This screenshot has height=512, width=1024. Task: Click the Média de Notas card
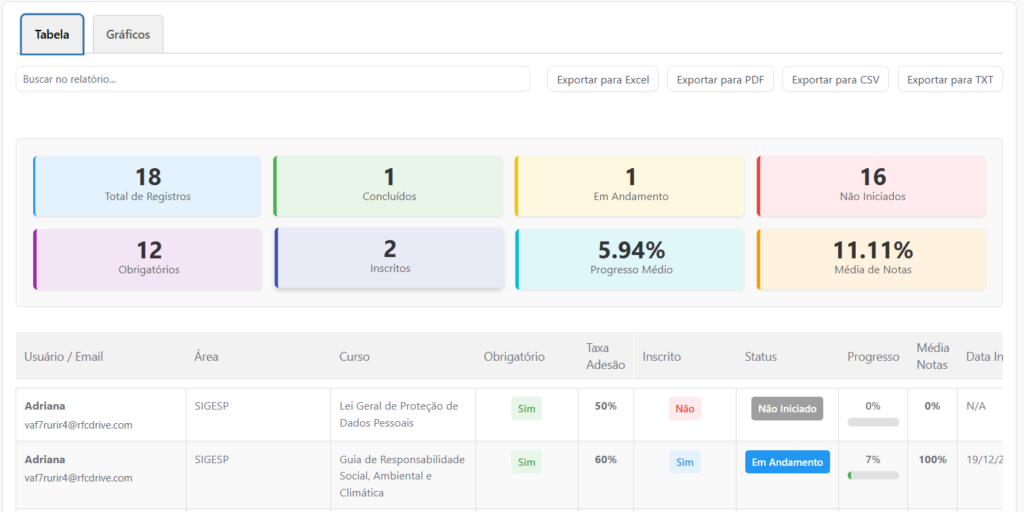point(872,259)
